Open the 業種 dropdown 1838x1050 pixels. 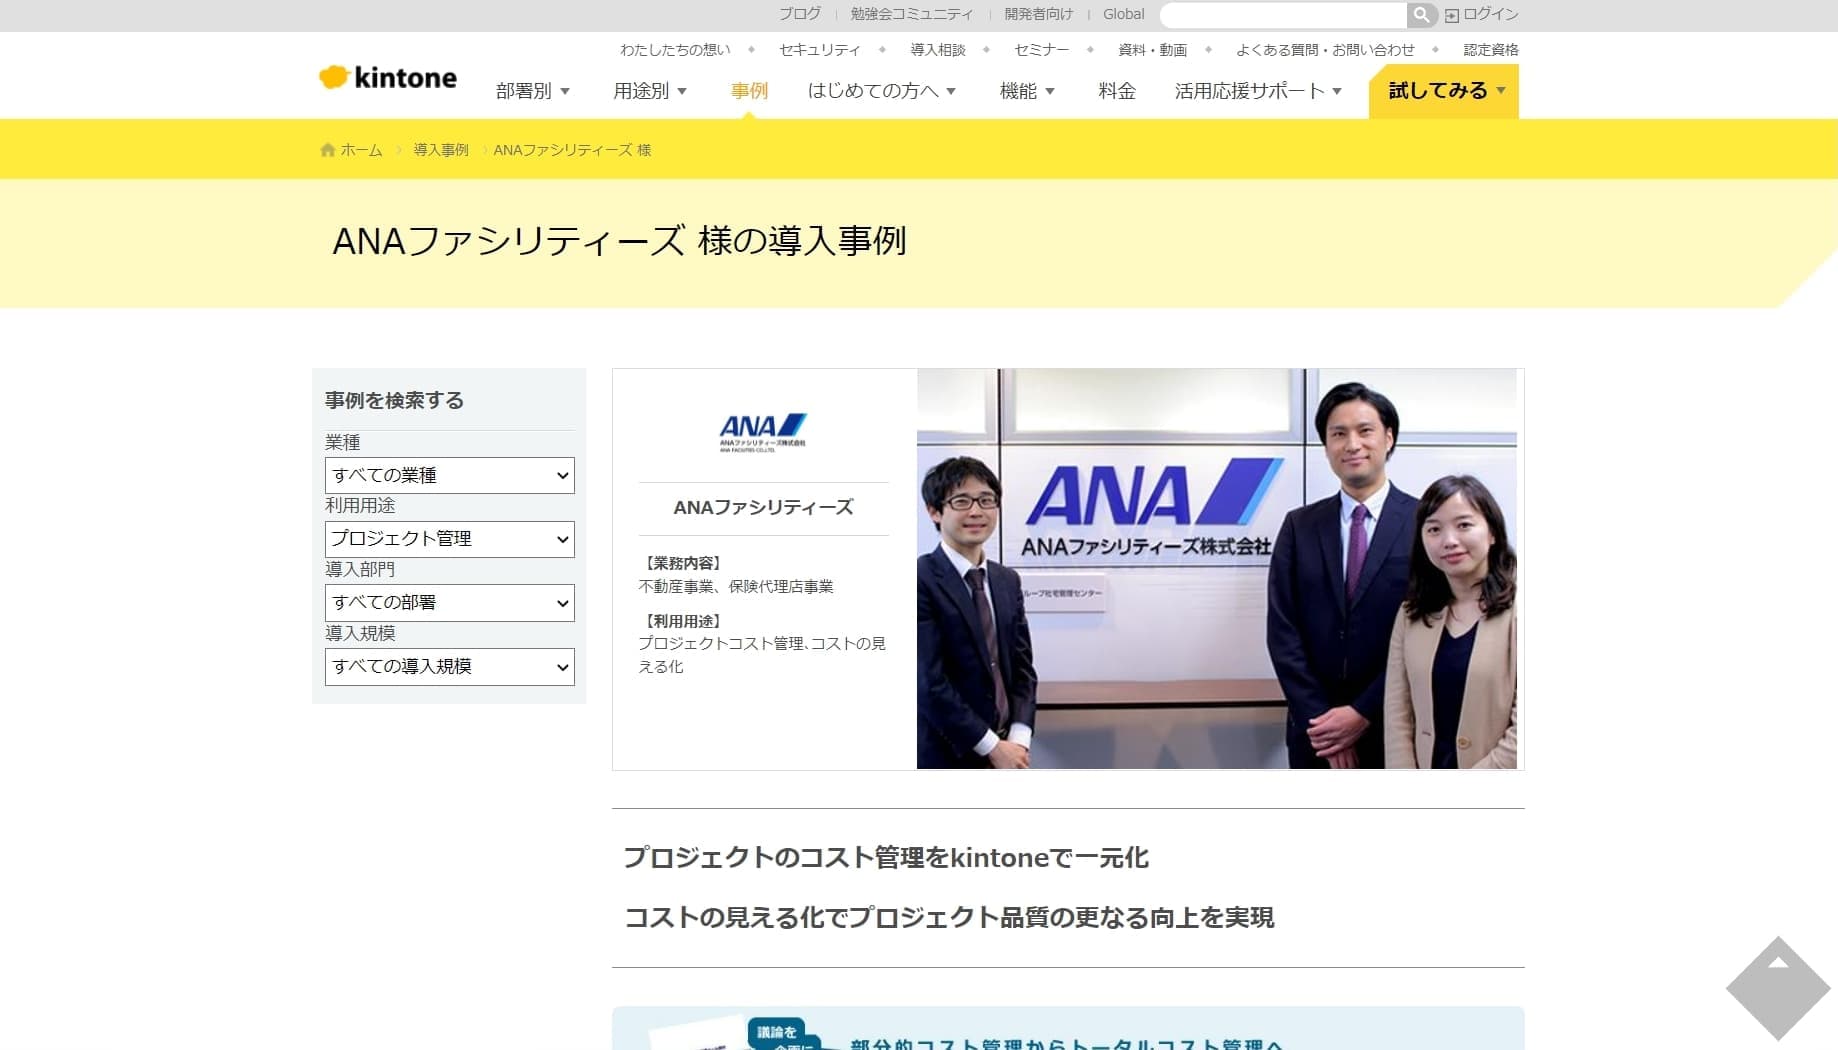pos(449,475)
